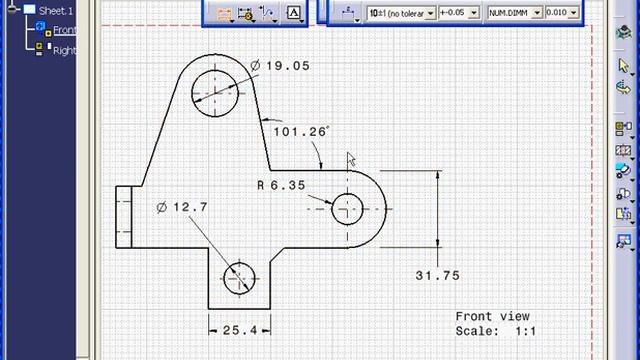This screenshot has width=640, height=360.
Task: Select the Section view icon
Action: click(x=623, y=150)
